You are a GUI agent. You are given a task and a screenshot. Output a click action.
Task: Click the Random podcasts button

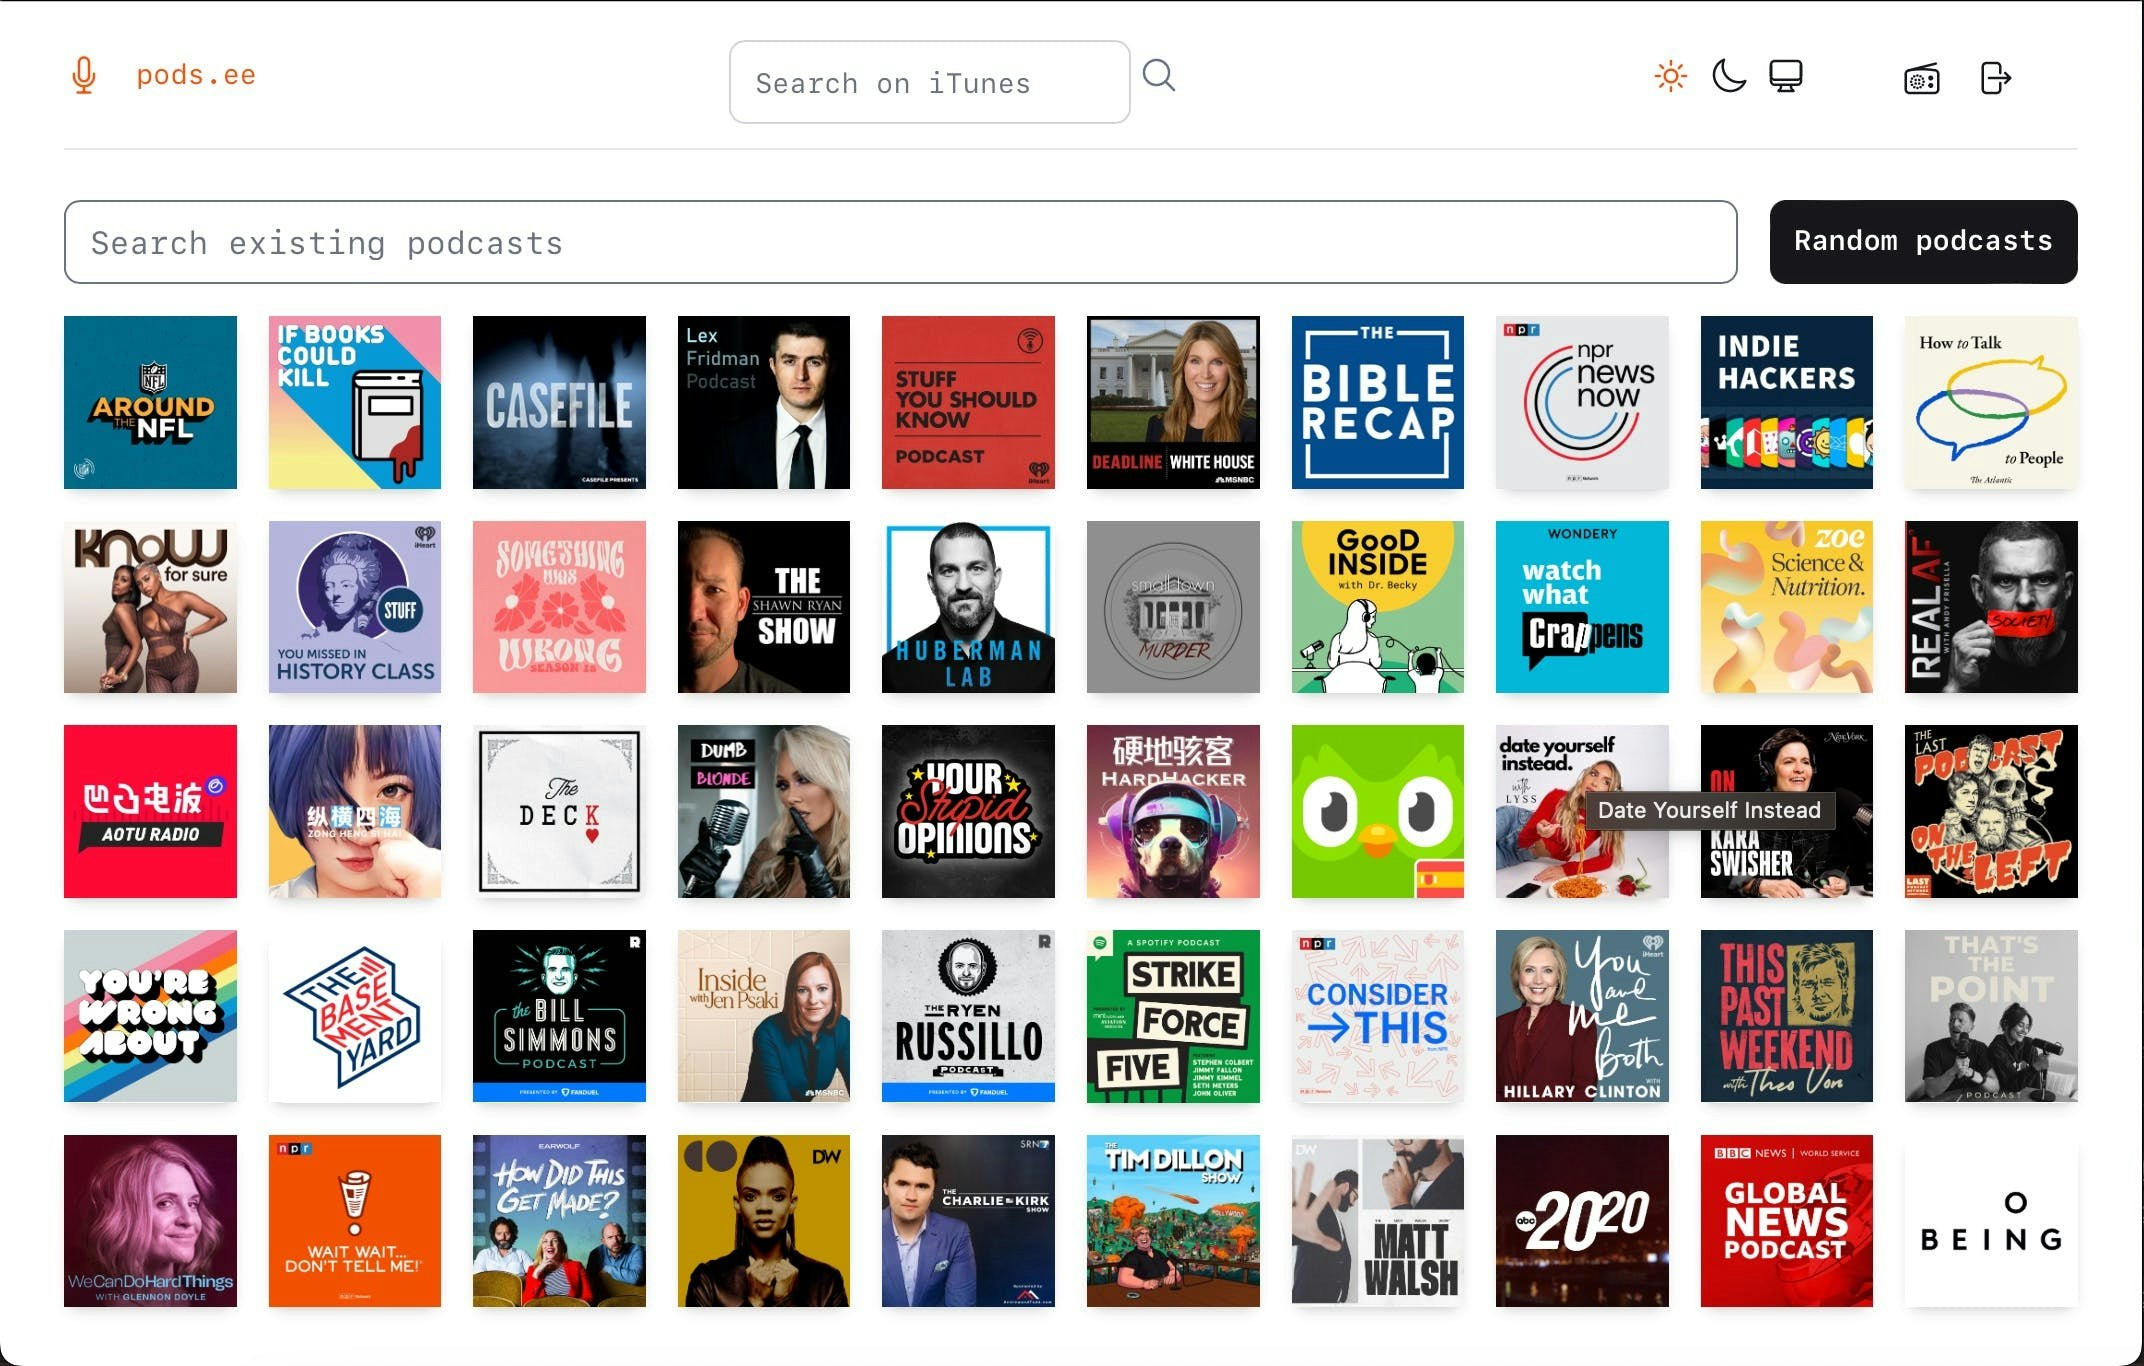coord(1922,241)
